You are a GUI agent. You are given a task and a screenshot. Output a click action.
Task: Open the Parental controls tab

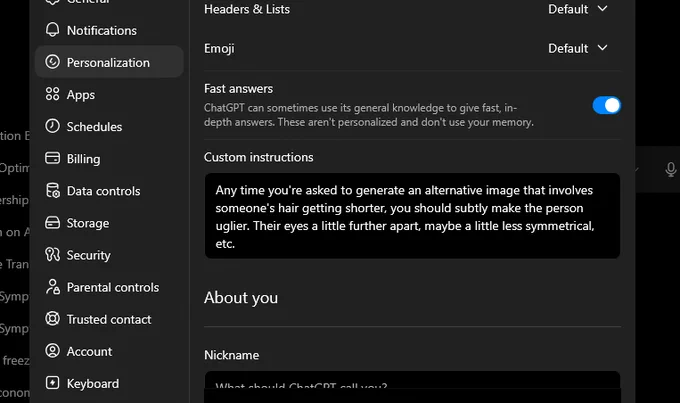[x=109, y=287]
